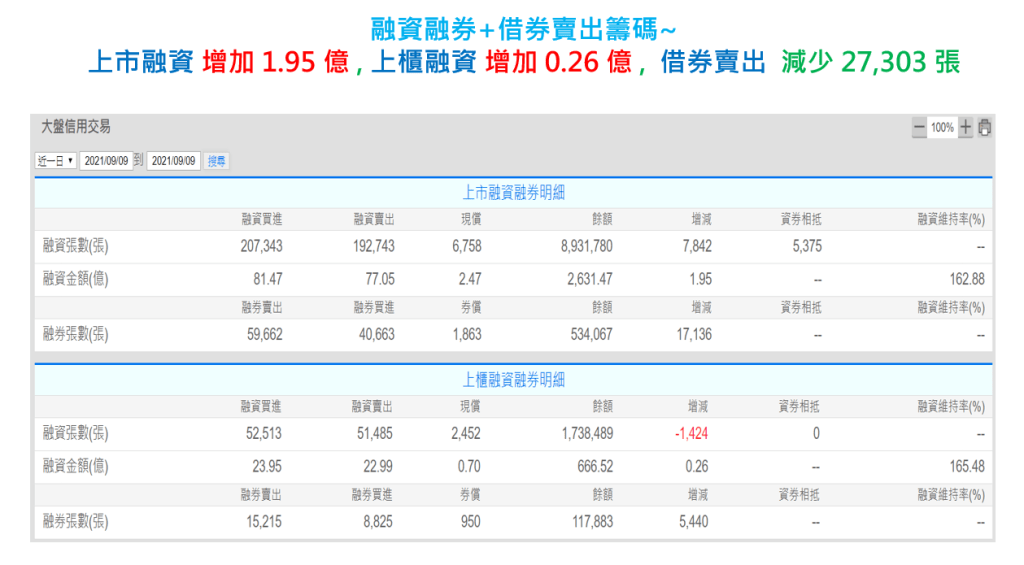The width and height of the screenshot is (1024, 565).
Task: Click the end date input field
Action: 173,160
